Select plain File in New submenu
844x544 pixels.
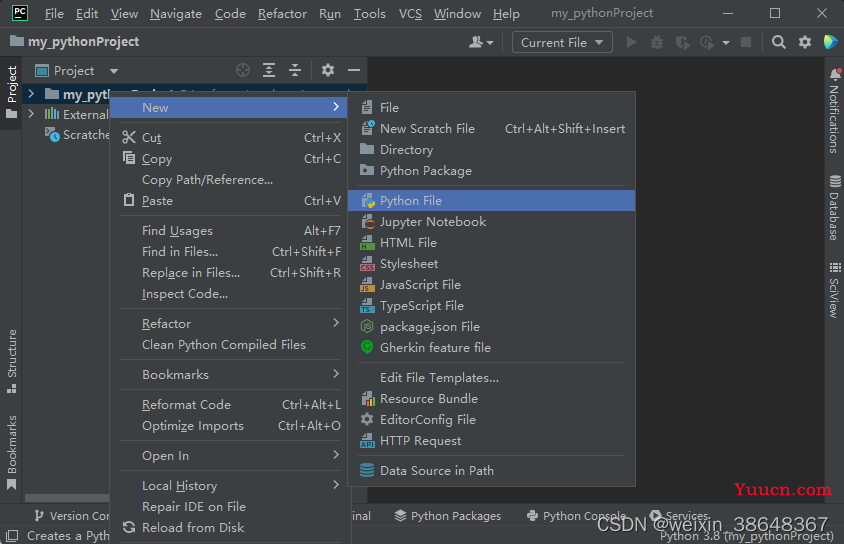(491, 108)
